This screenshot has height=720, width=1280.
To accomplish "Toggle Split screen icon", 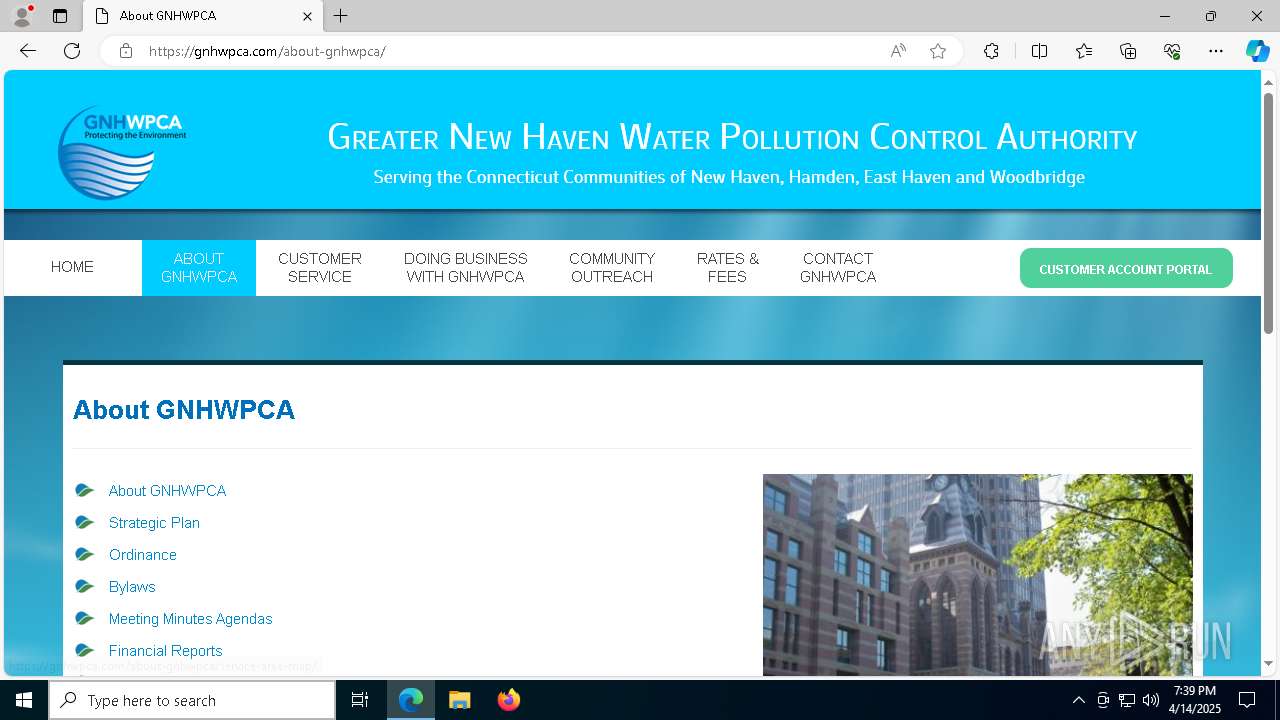I will [1039, 51].
